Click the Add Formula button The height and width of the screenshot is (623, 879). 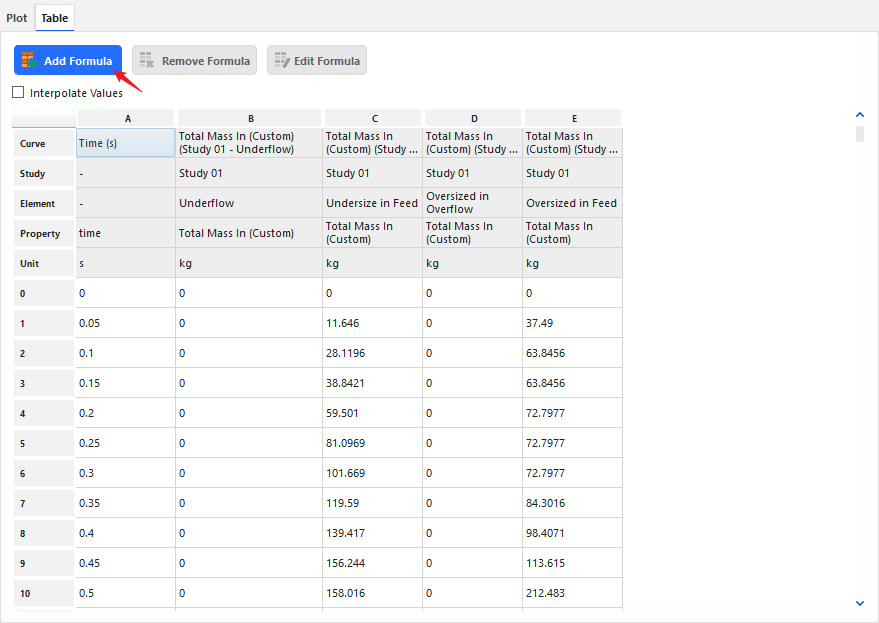pos(68,61)
